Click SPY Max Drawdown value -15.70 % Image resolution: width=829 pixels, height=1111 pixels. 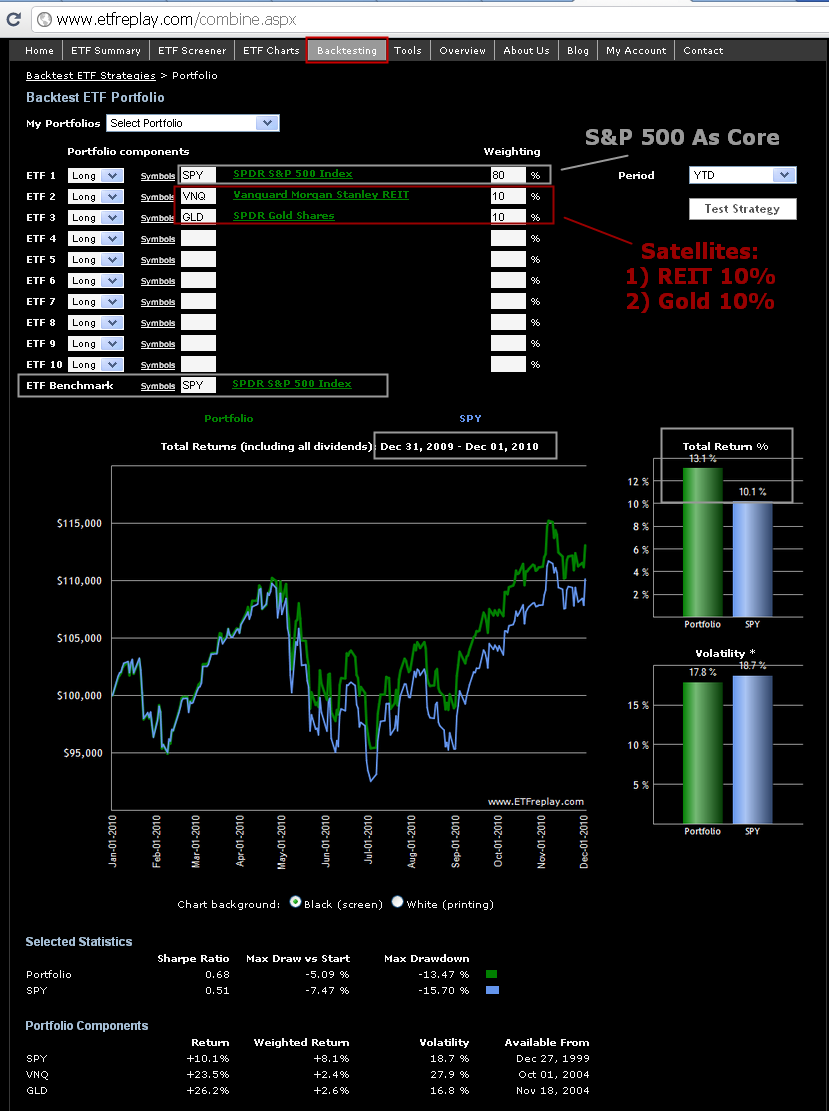pyautogui.click(x=444, y=991)
